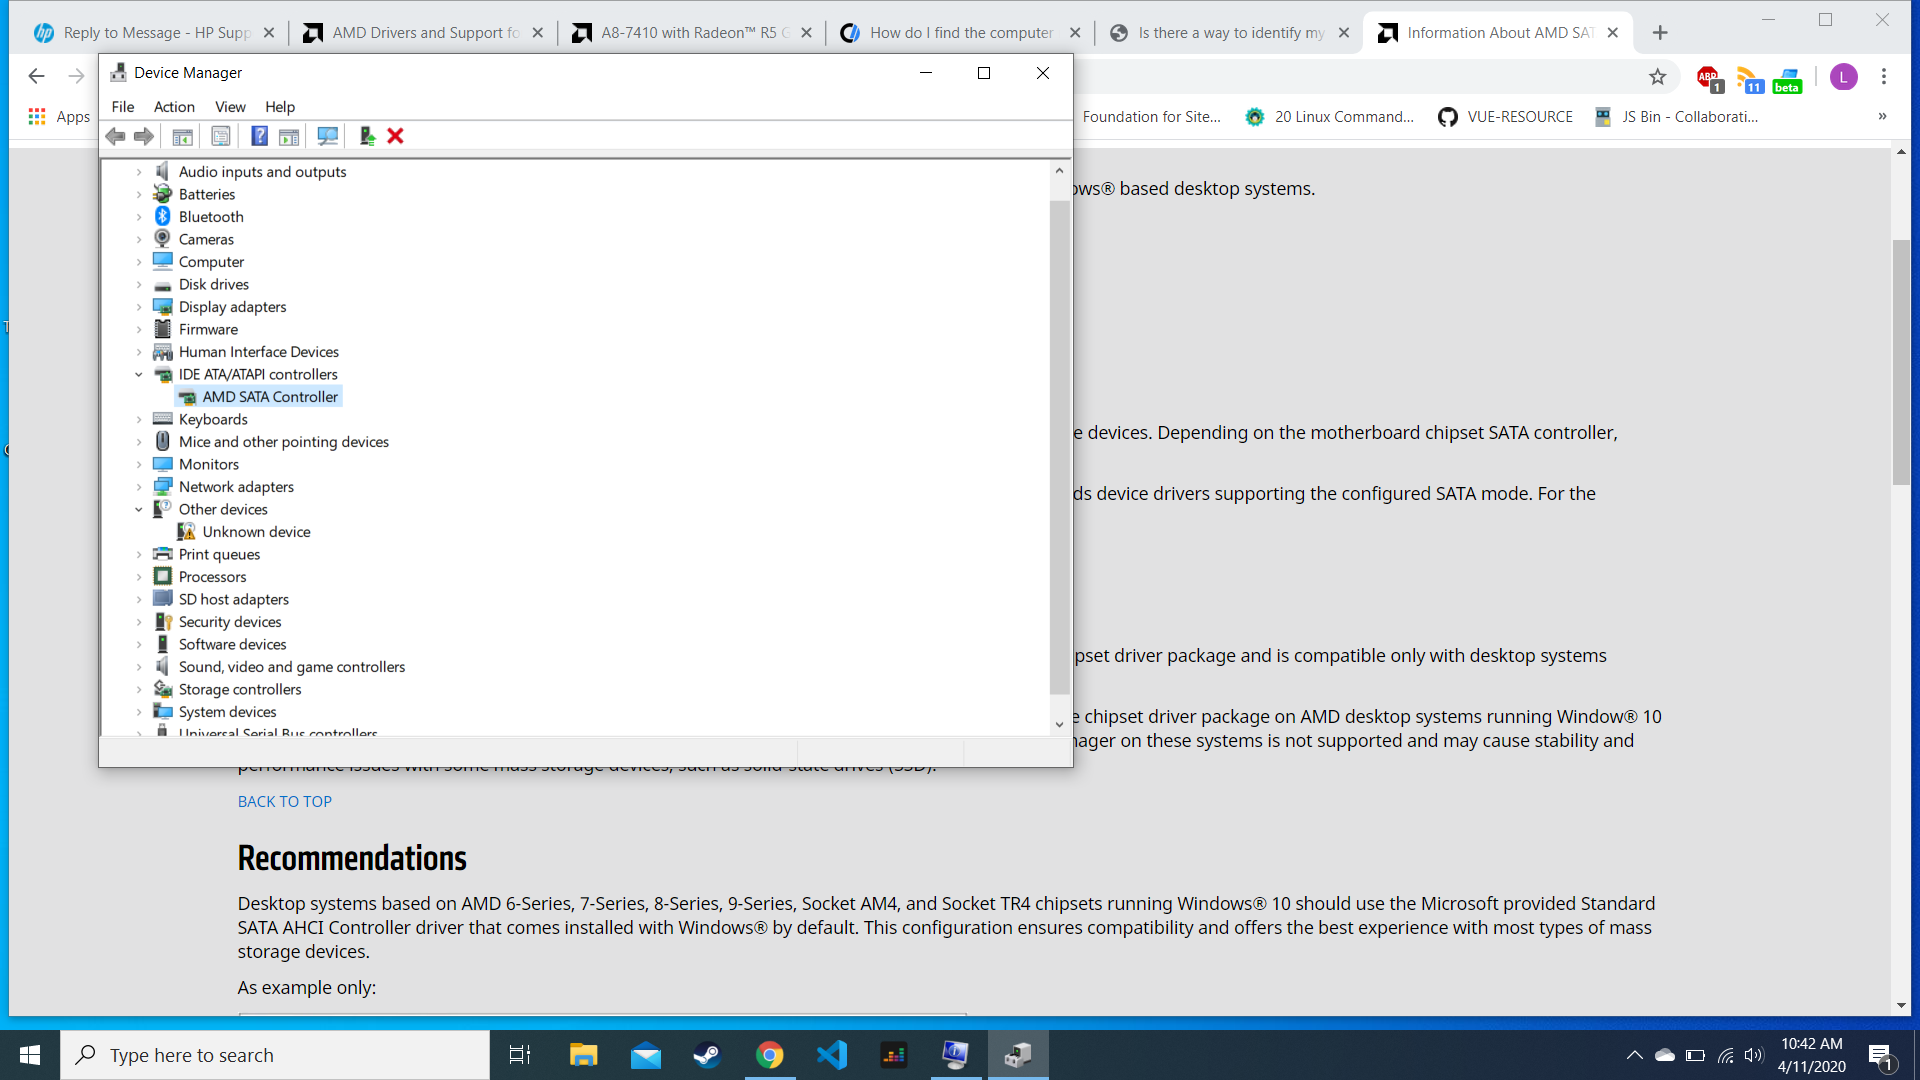This screenshot has width=1920, height=1080.
Task: Expand the Network adapters node
Action: click(139, 487)
